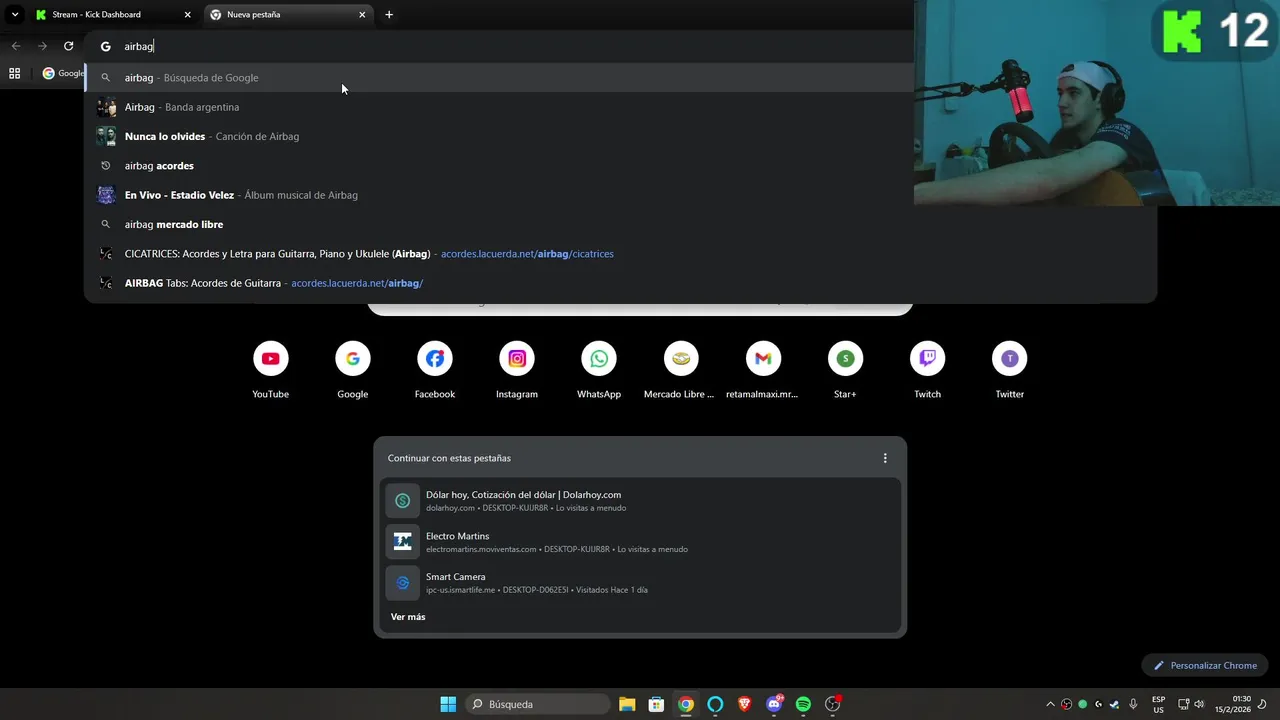The width and height of the screenshot is (1280, 720).
Task: Open the Twitch shortcut
Action: coord(927,369)
